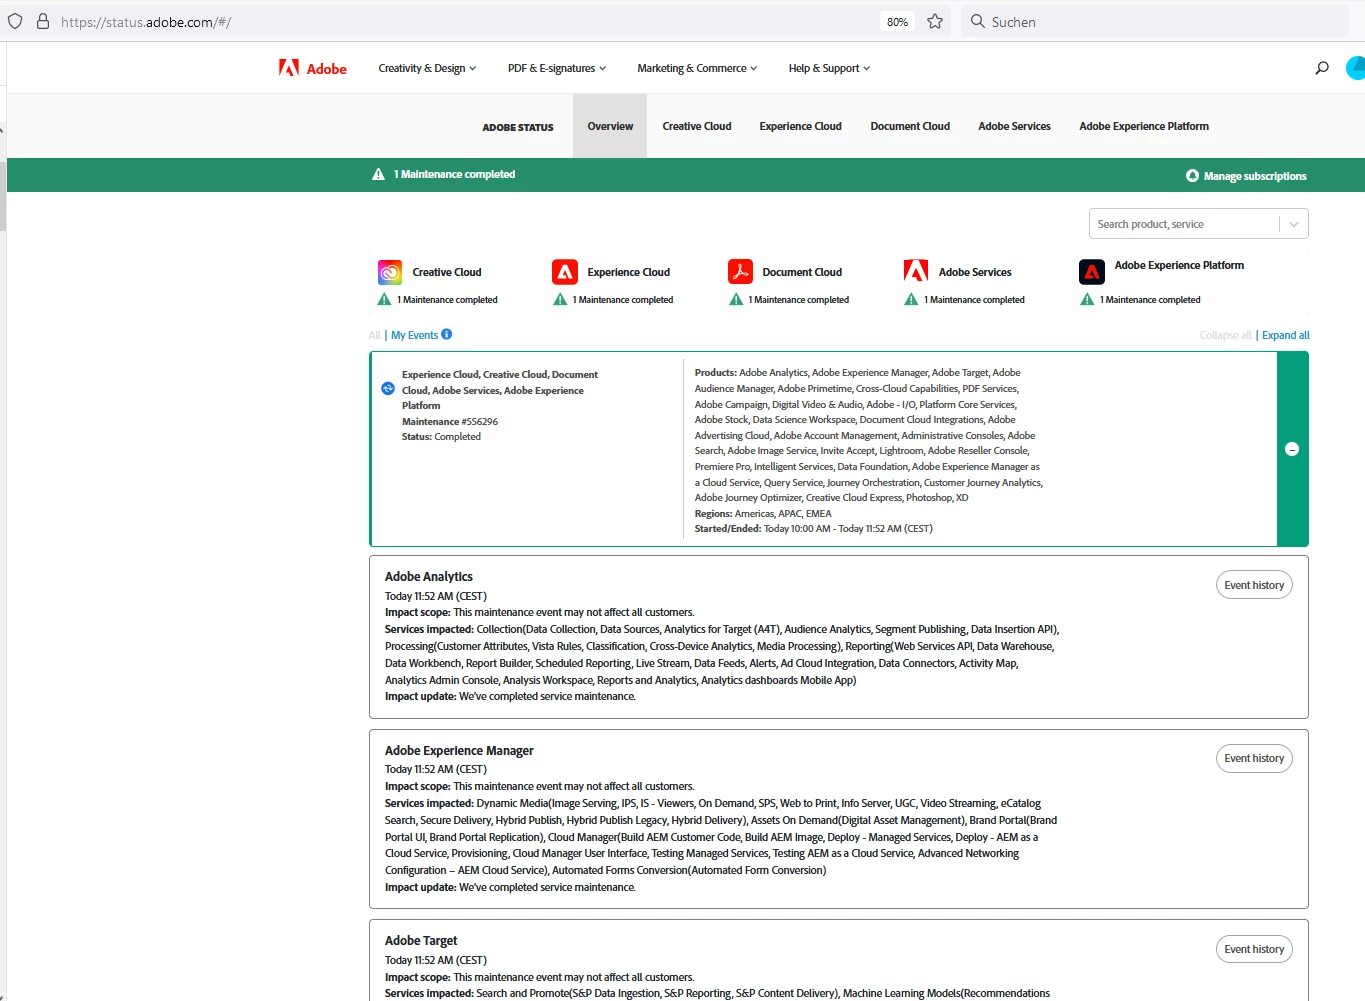The image size is (1365, 1001).
Task: Open the Creativity & Design menu
Action: pyautogui.click(x=427, y=68)
